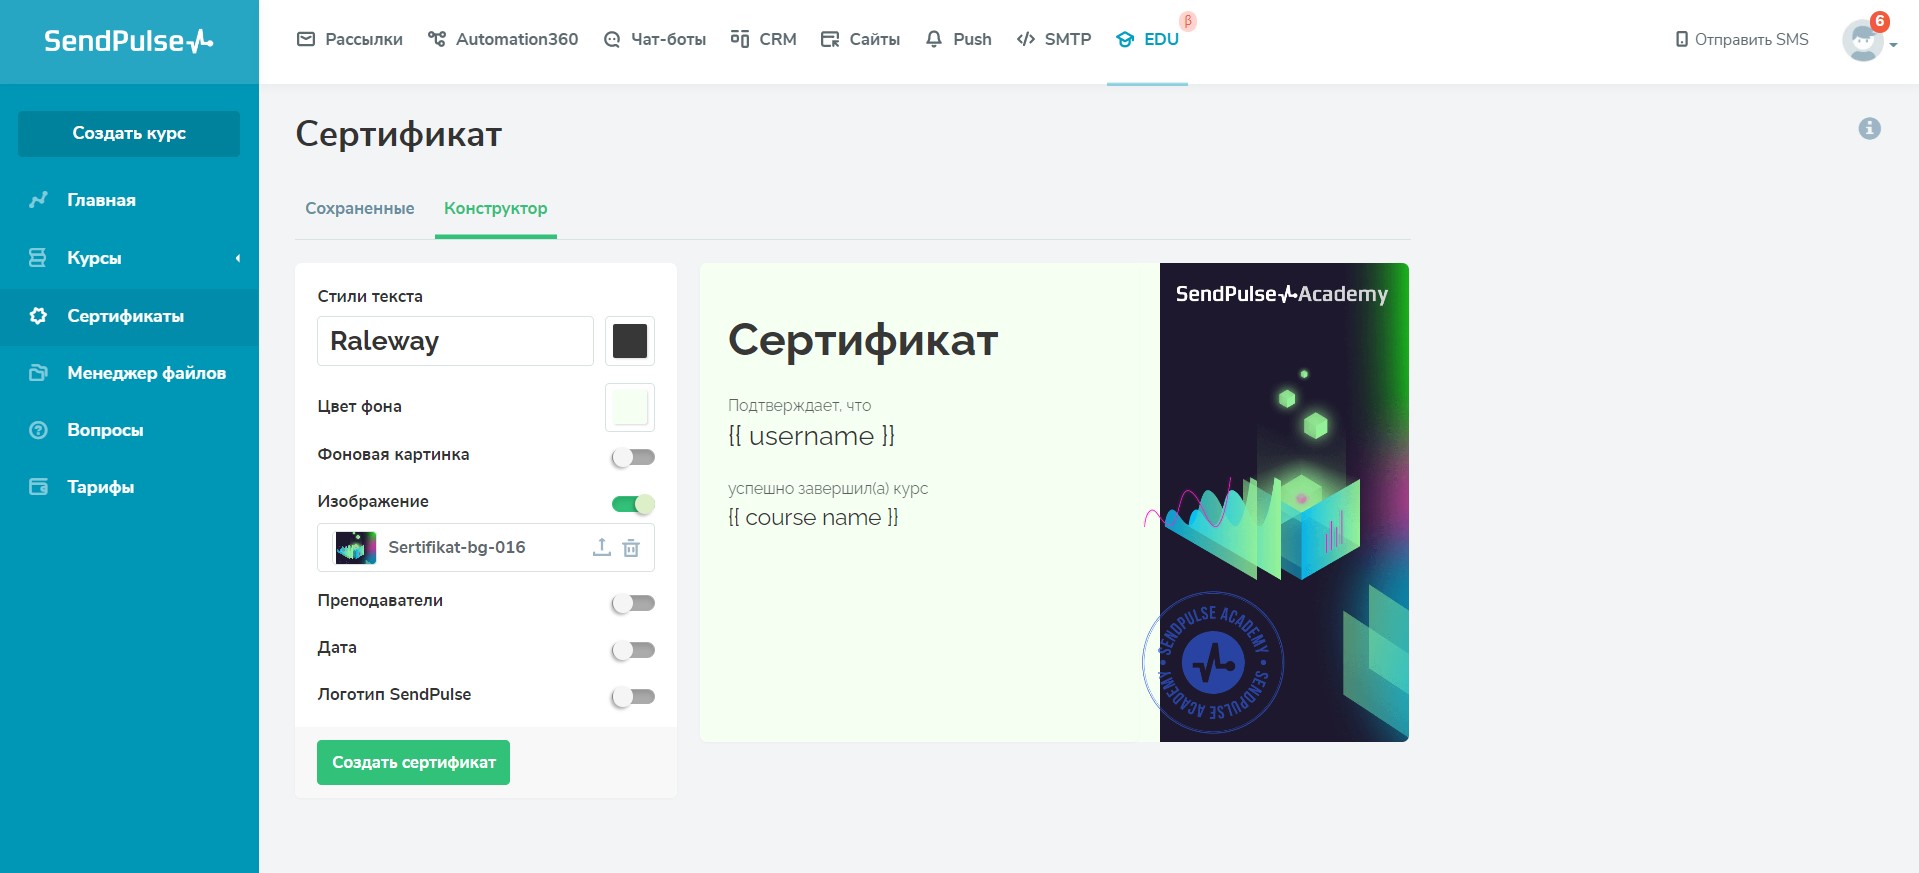1919x873 pixels.
Task: Open the Сайты menu item
Action: pyautogui.click(x=860, y=39)
